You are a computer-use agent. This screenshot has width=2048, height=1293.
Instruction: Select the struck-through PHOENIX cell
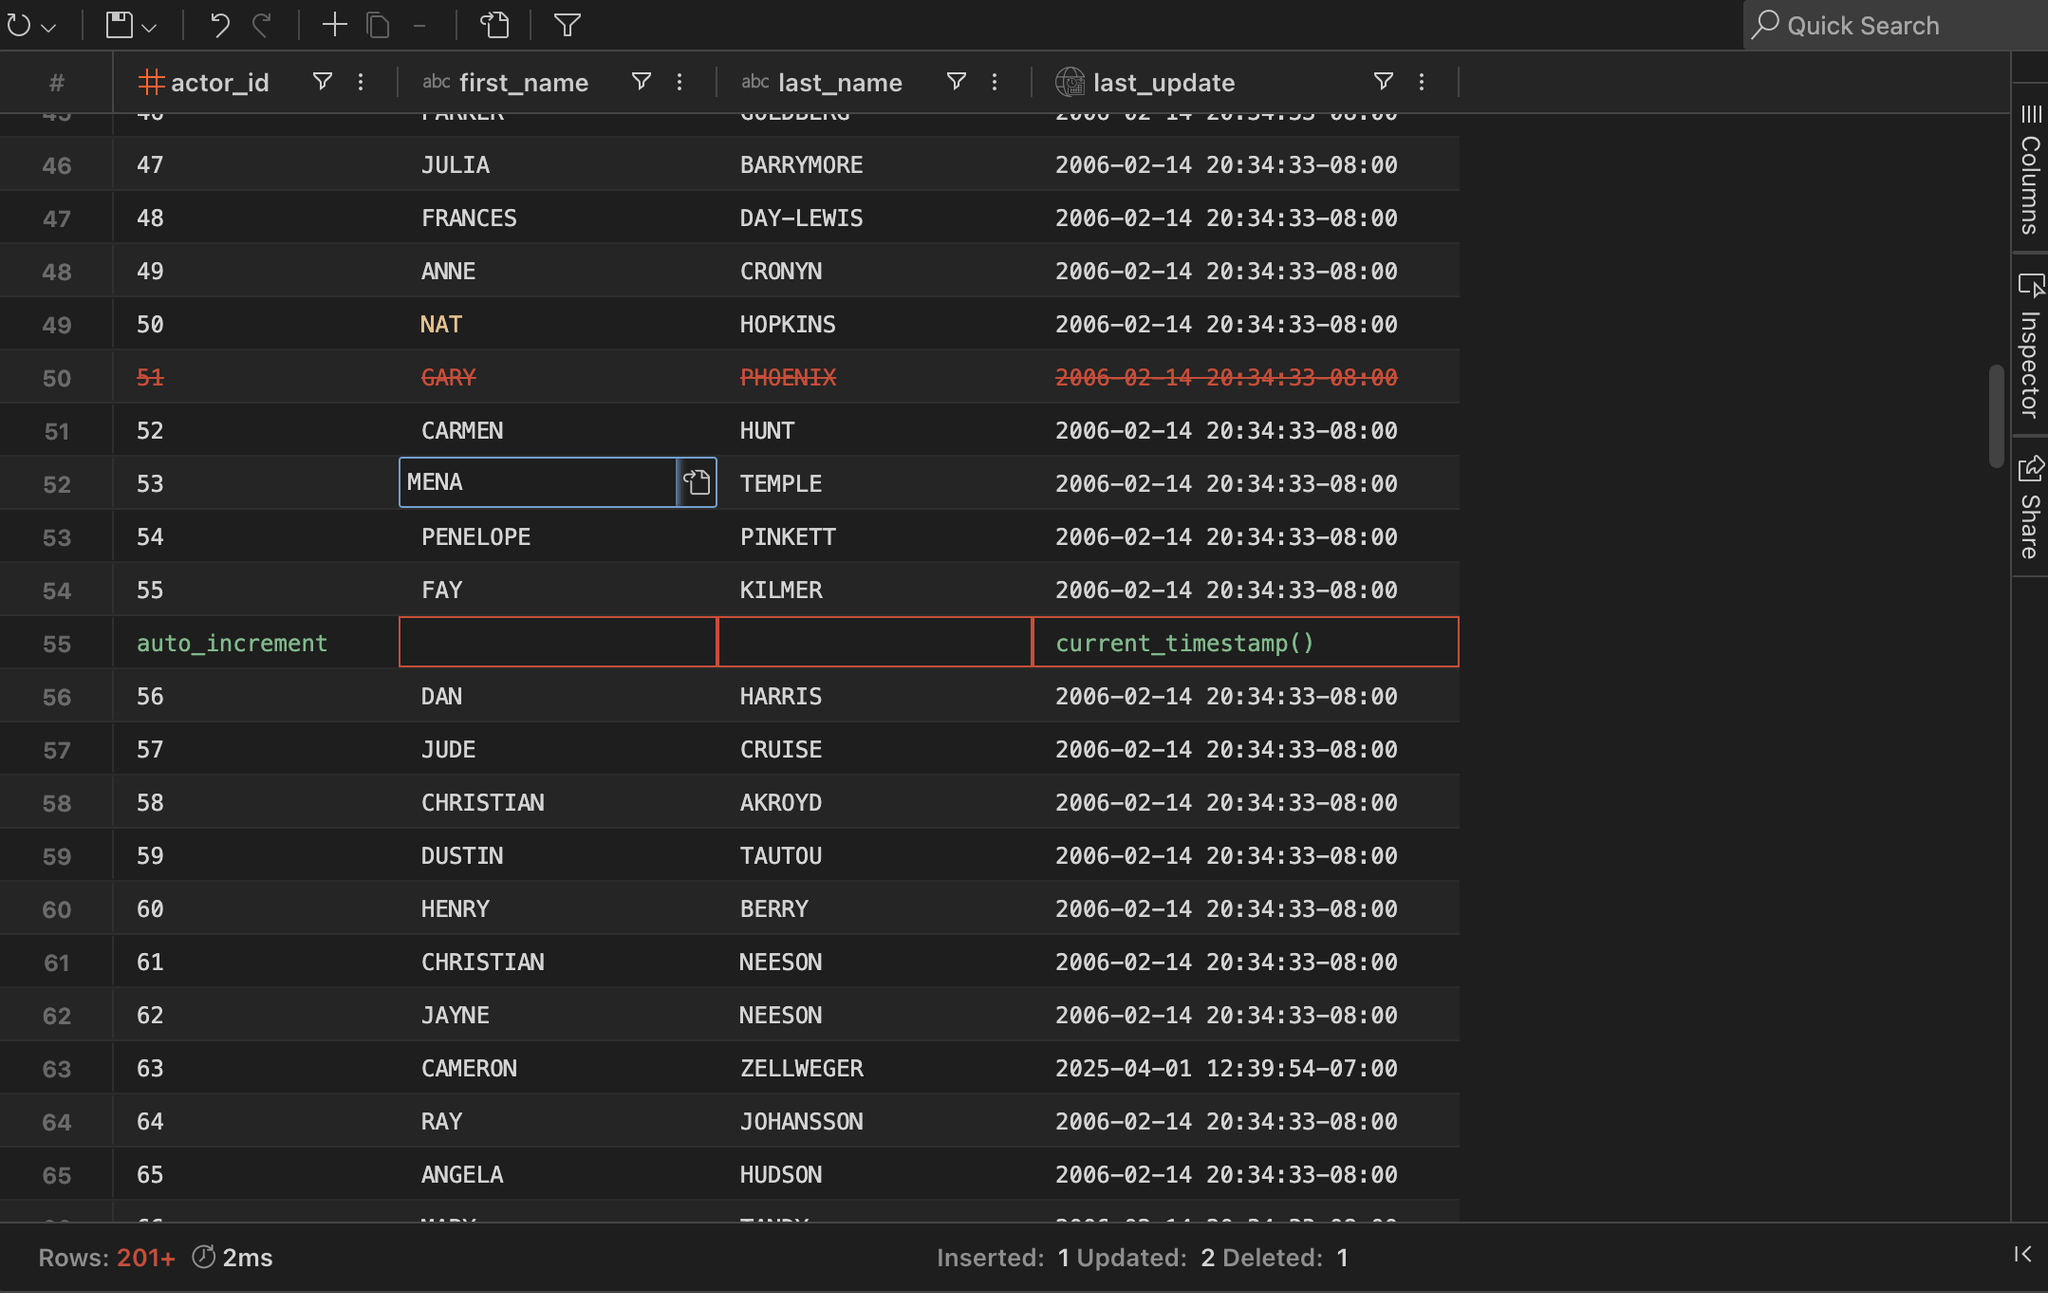pyautogui.click(x=874, y=377)
